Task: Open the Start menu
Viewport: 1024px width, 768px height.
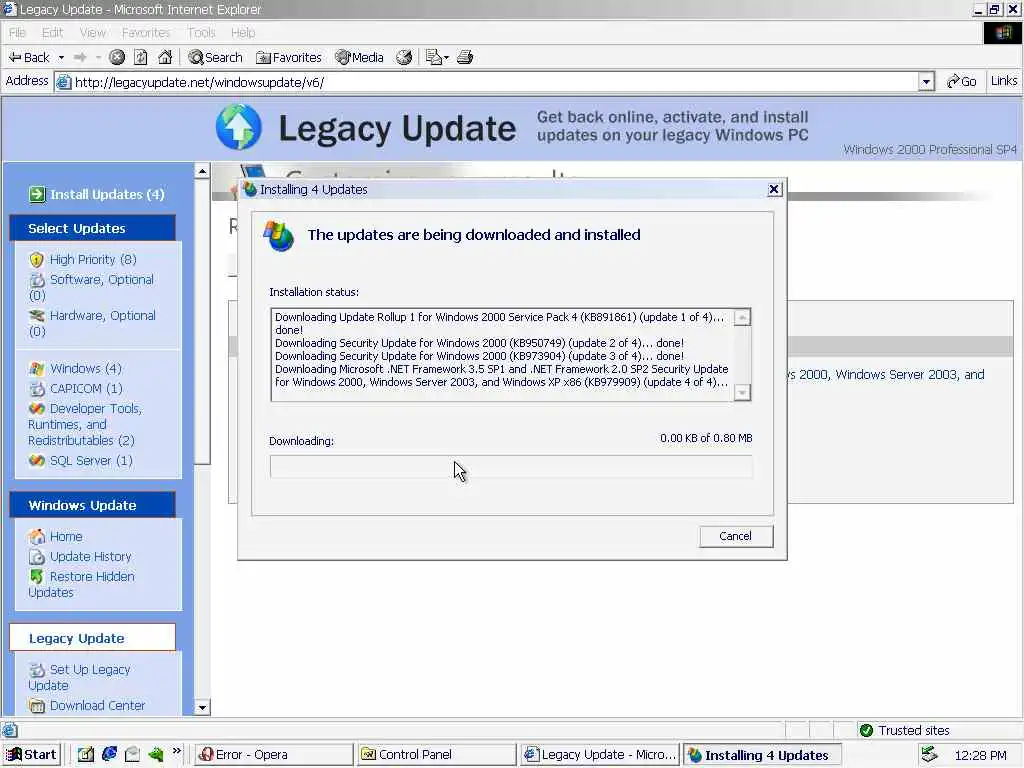Action: coord(31,755)
